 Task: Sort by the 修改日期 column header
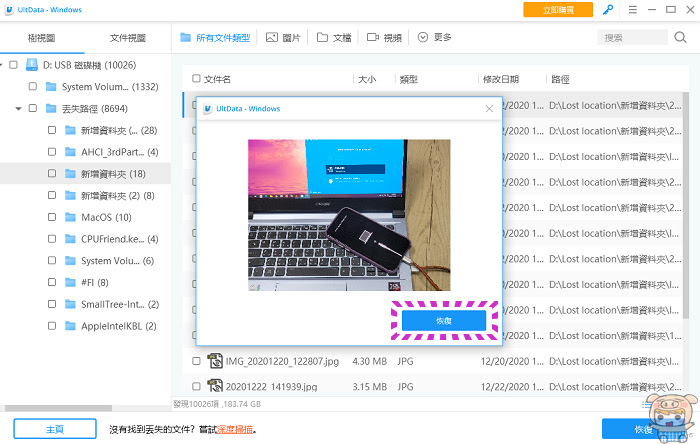(501, 79)
